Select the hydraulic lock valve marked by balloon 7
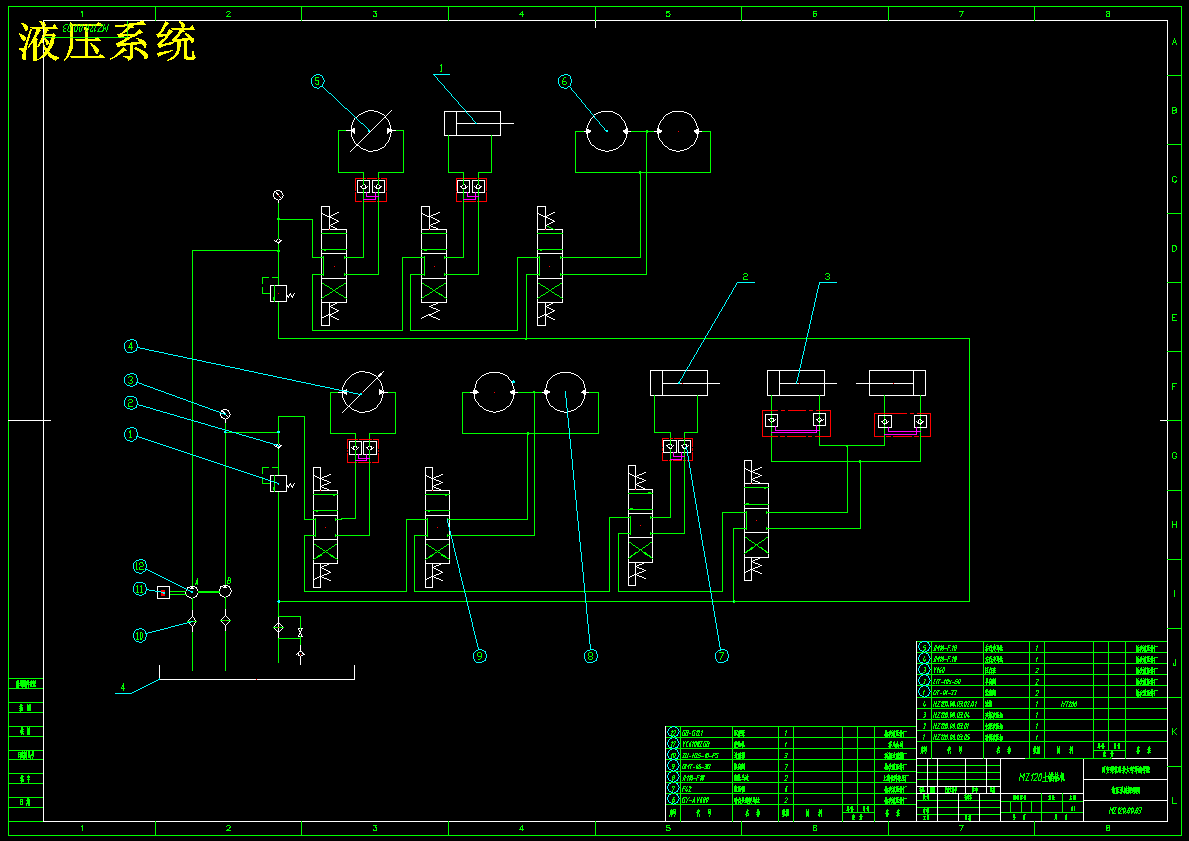Image resolution: width=1189 pixels, height=841 pixels. coord(677,447)
